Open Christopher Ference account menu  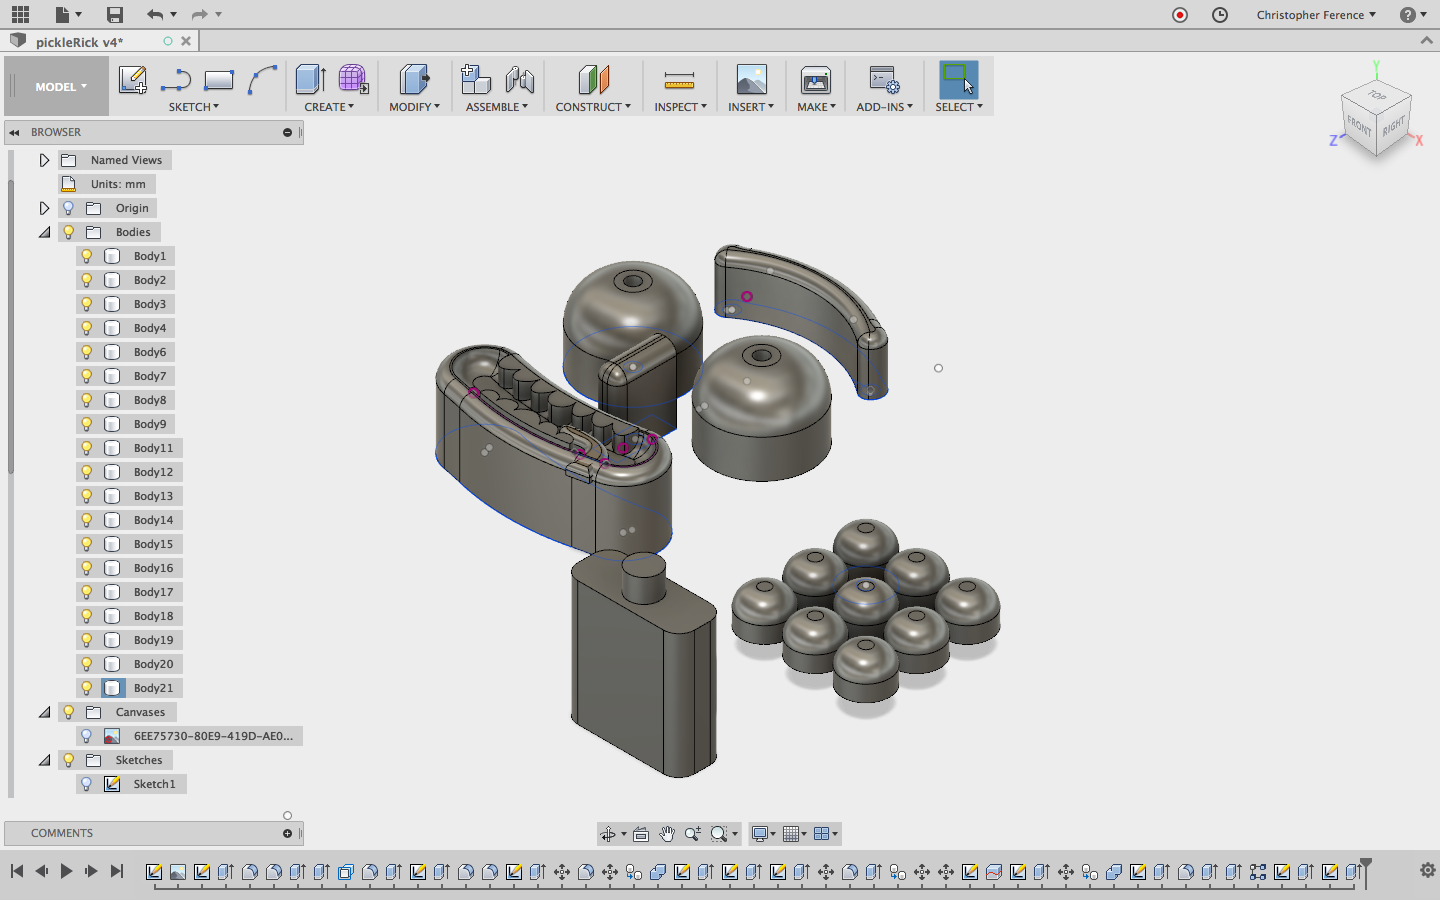tap(1315, 14)
